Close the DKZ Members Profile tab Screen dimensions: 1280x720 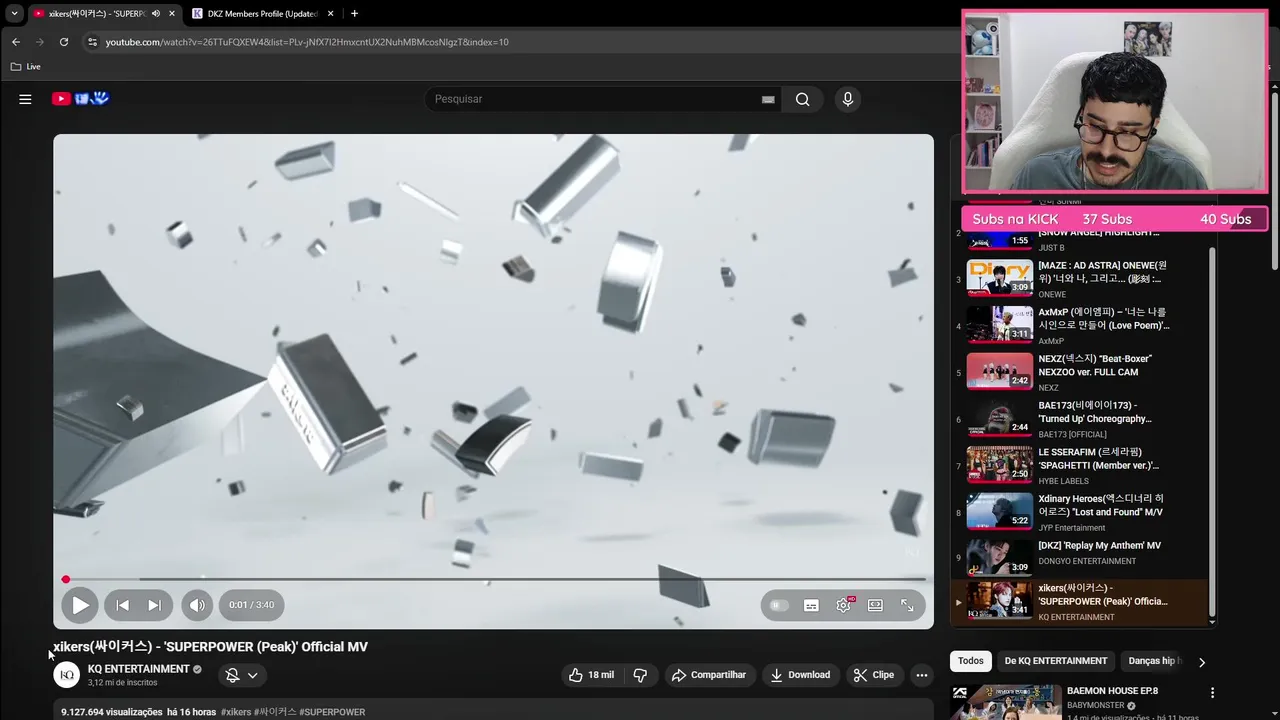(329, 14)
